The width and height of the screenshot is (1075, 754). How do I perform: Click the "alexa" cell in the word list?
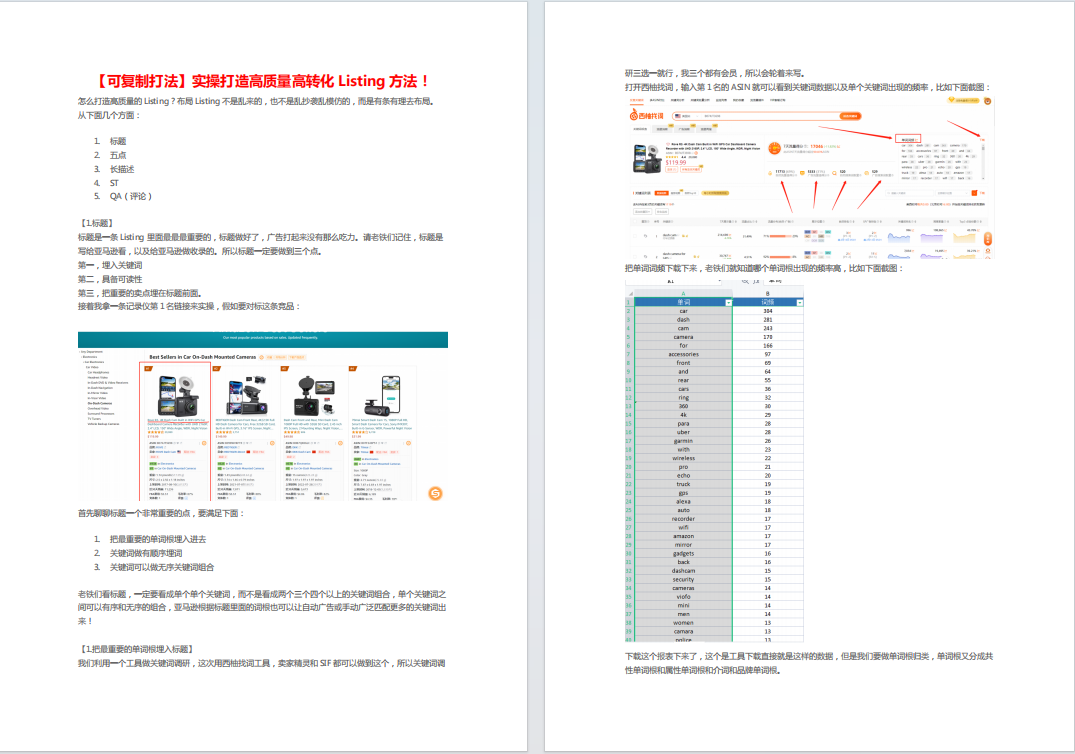coord(684,502)
